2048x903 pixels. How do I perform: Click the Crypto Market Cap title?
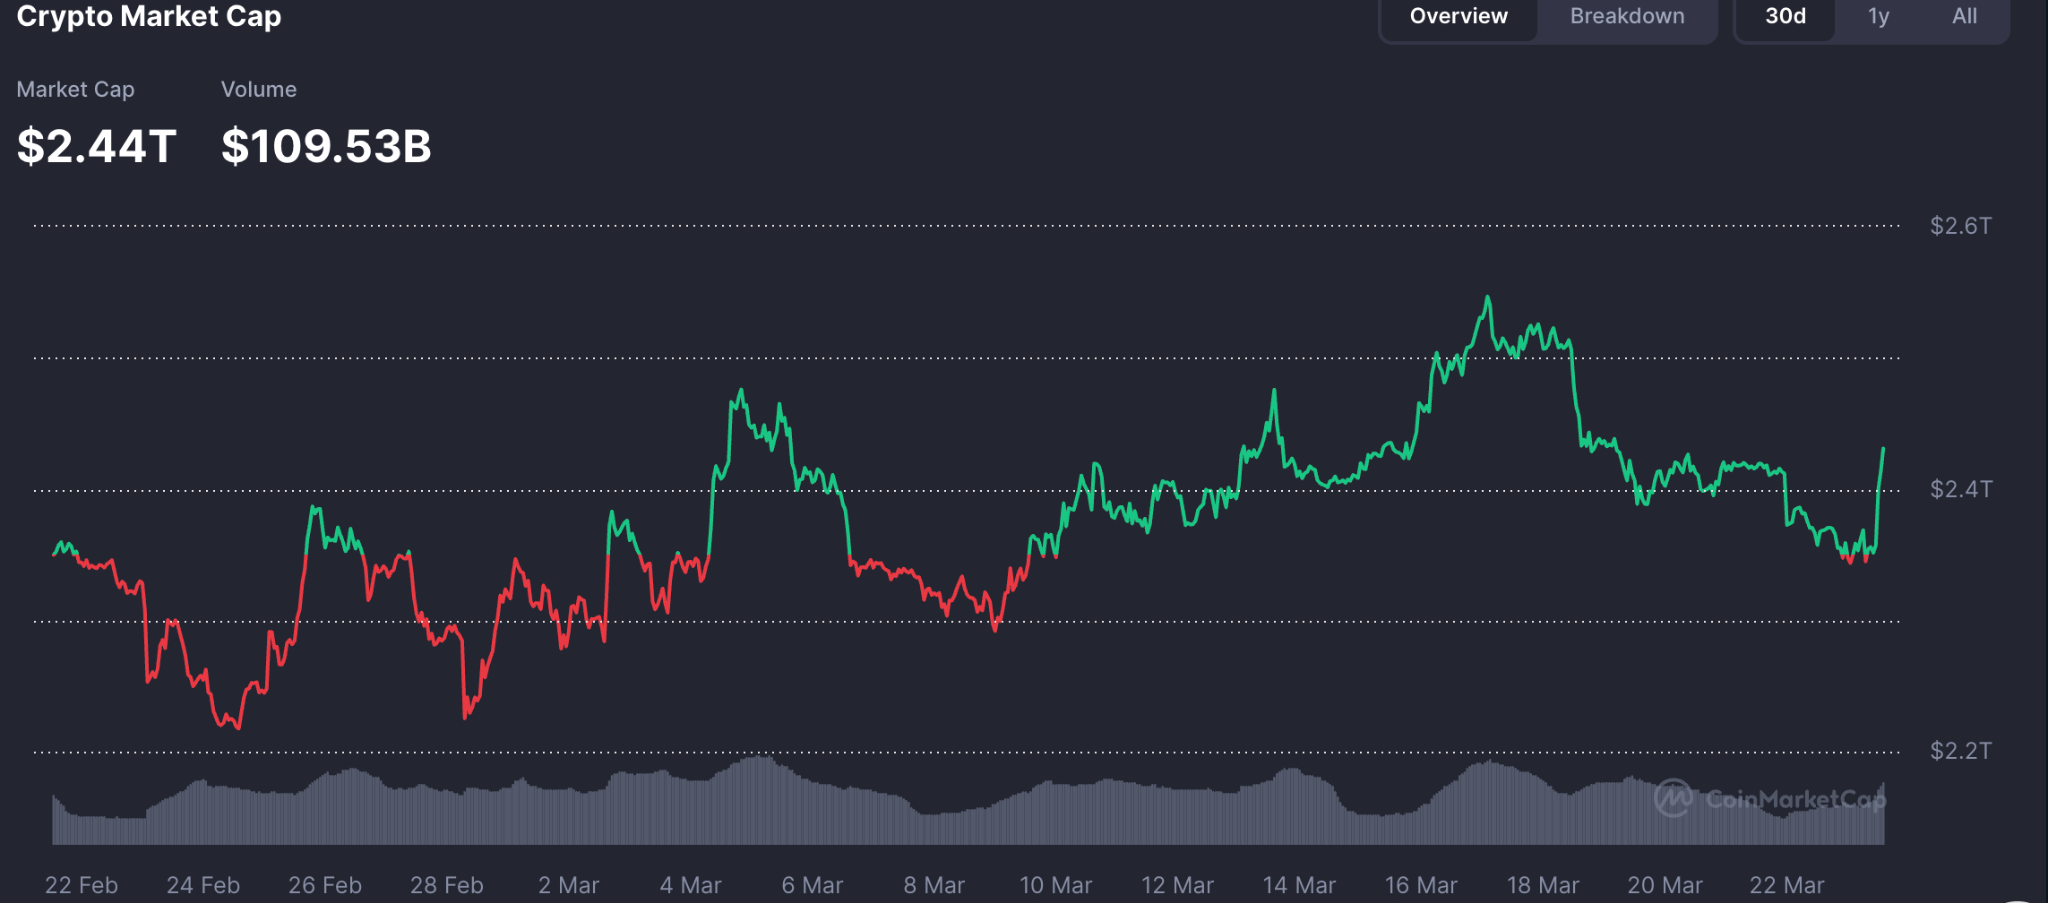[148, 16]
